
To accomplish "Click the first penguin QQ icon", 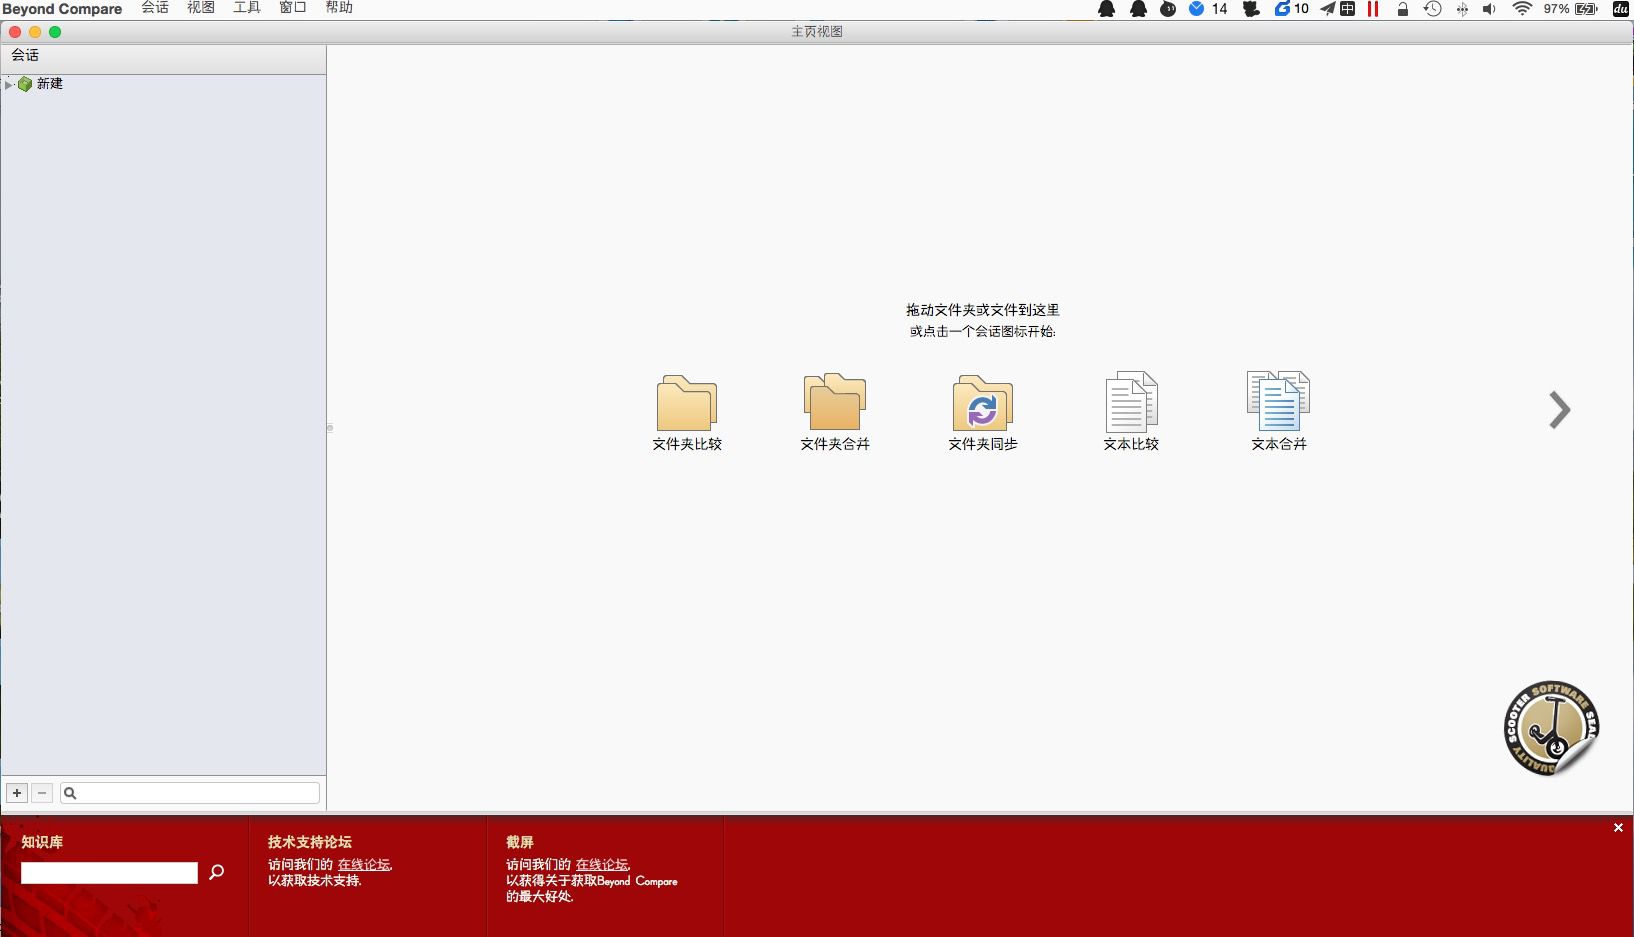I will coord(1107,9).
